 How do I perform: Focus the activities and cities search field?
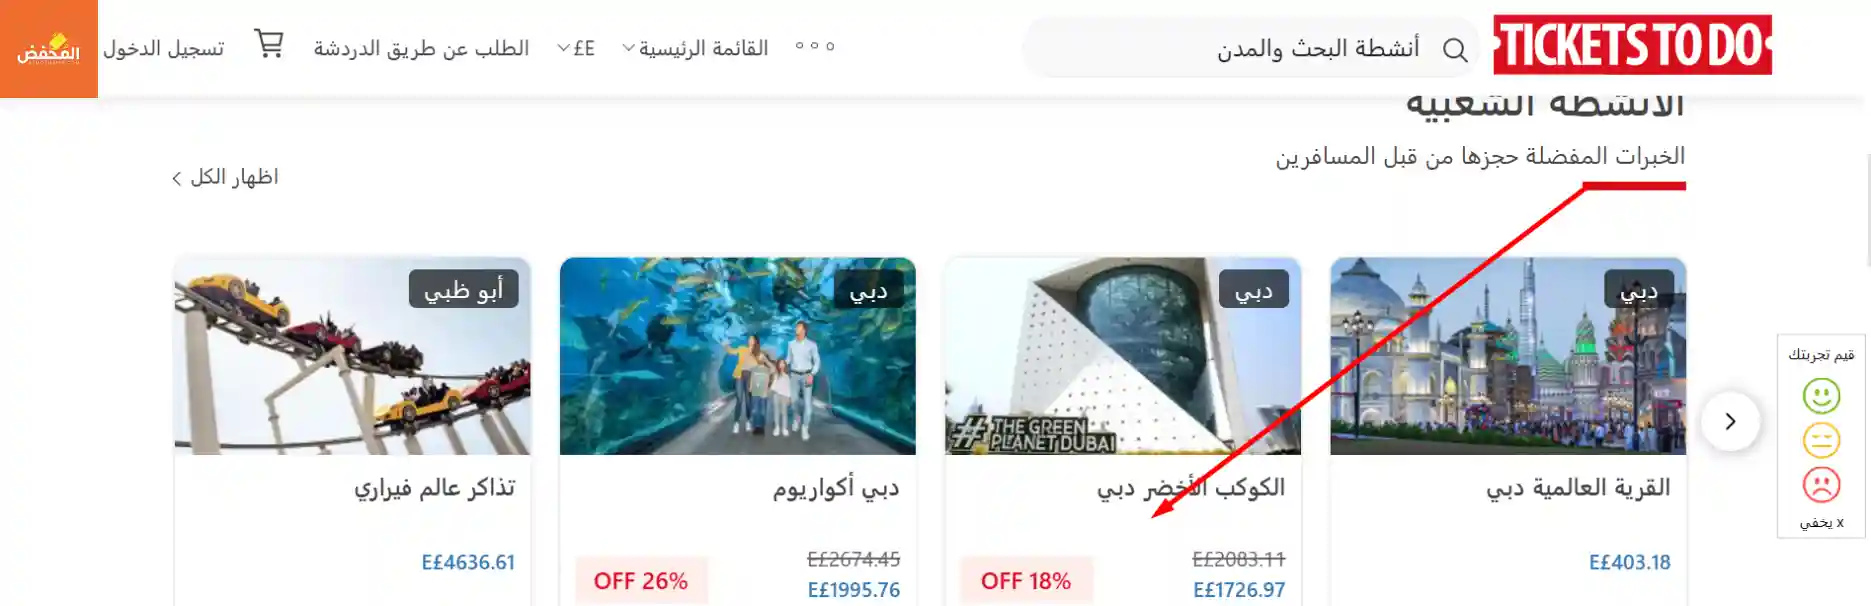click(1250, 48)
